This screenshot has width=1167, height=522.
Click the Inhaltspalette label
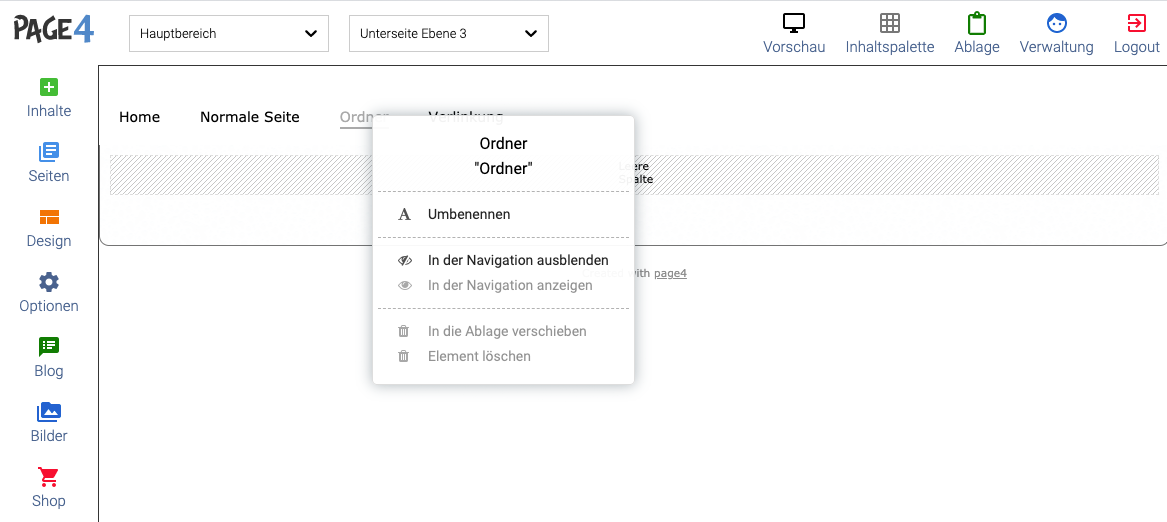tap(890, 47)
